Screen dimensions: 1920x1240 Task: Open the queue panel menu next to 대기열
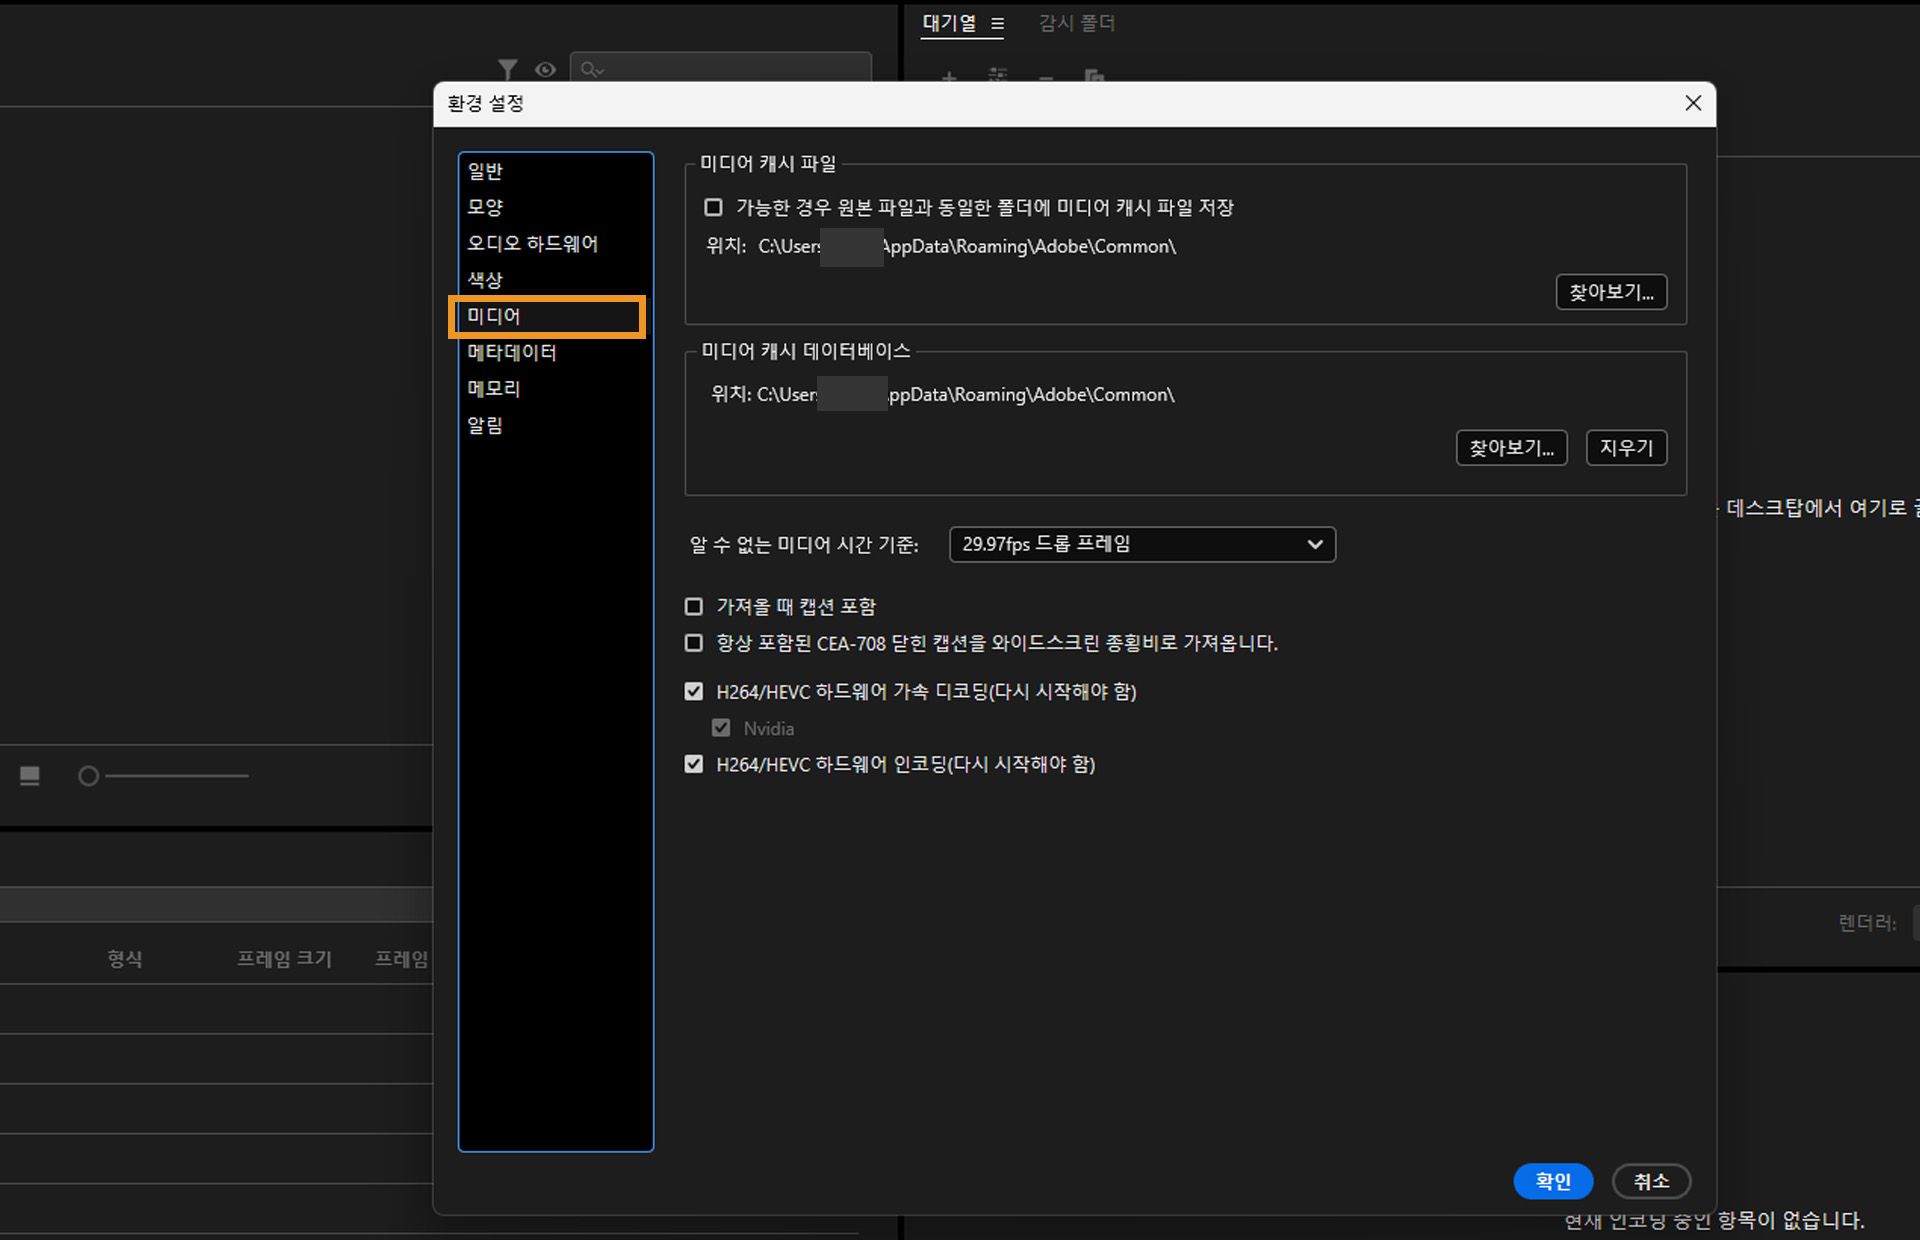pos(997,23)
